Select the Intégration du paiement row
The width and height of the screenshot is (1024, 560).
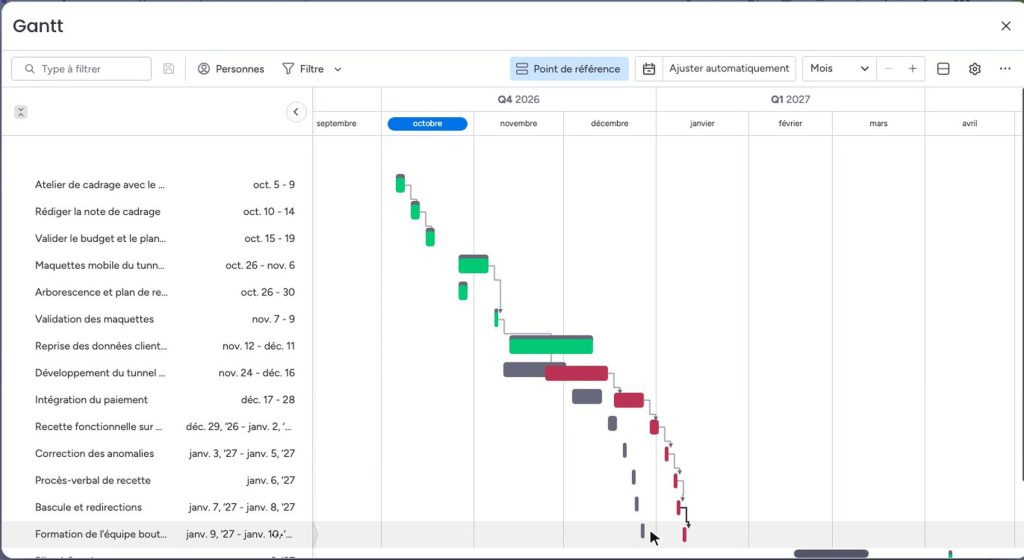pos(157,399)
